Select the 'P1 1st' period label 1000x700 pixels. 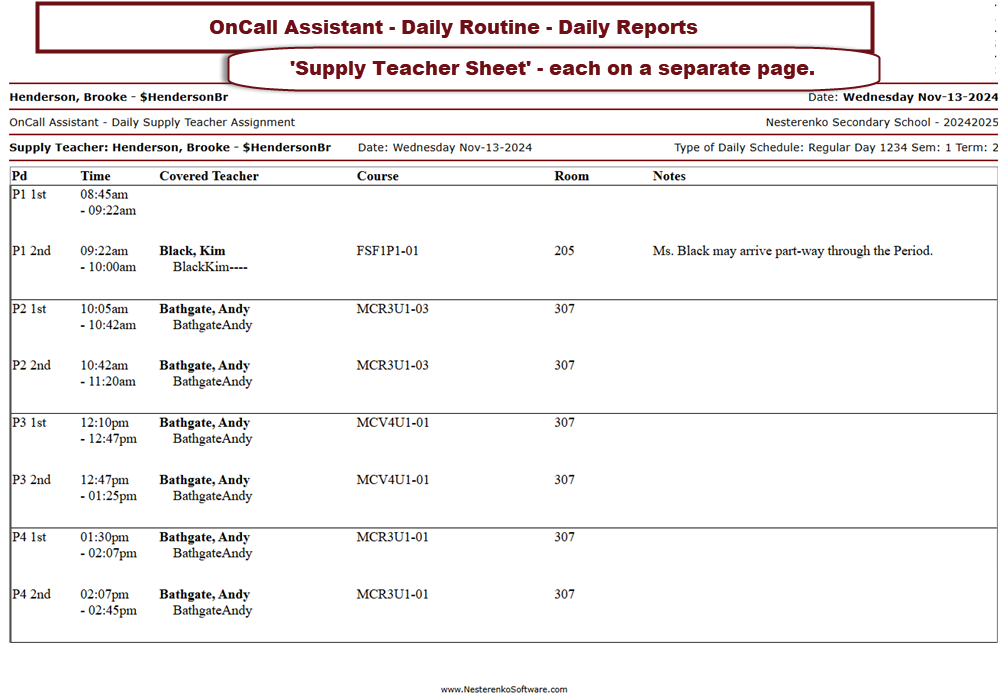pyautogui.click(x=29, y=194)
